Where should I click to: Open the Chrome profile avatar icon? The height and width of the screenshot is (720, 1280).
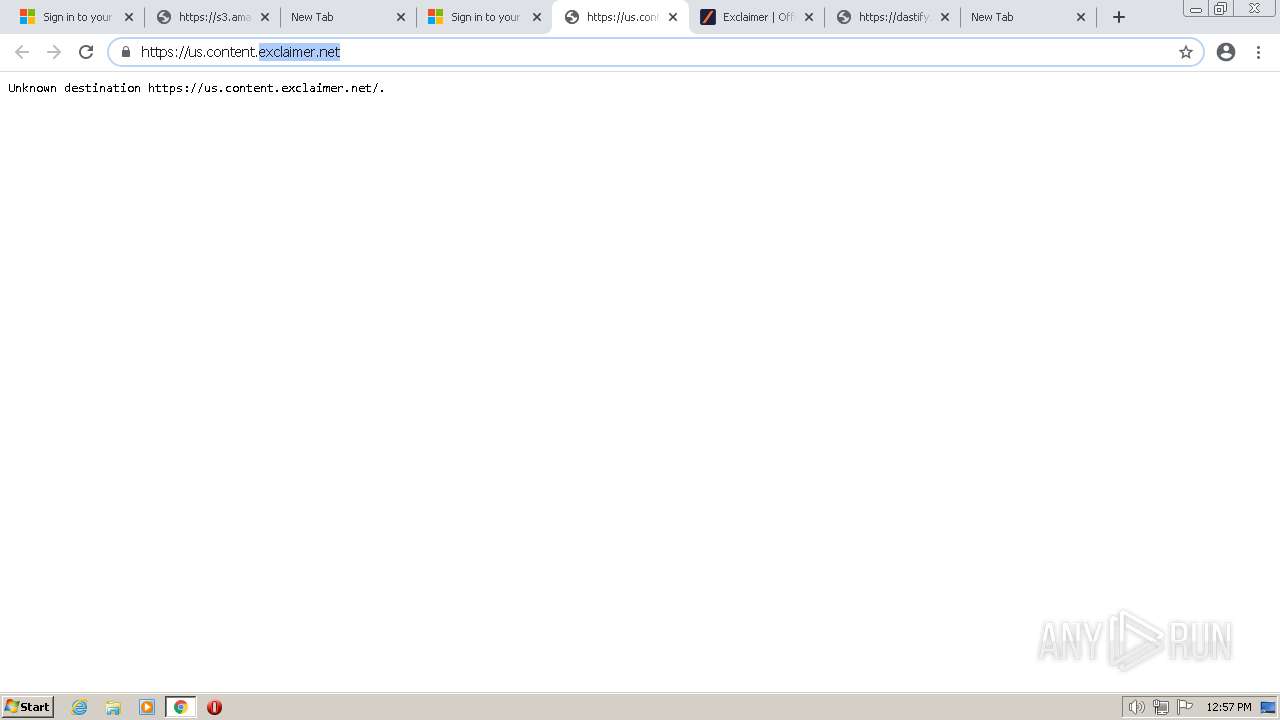(x=1226, y=52)
